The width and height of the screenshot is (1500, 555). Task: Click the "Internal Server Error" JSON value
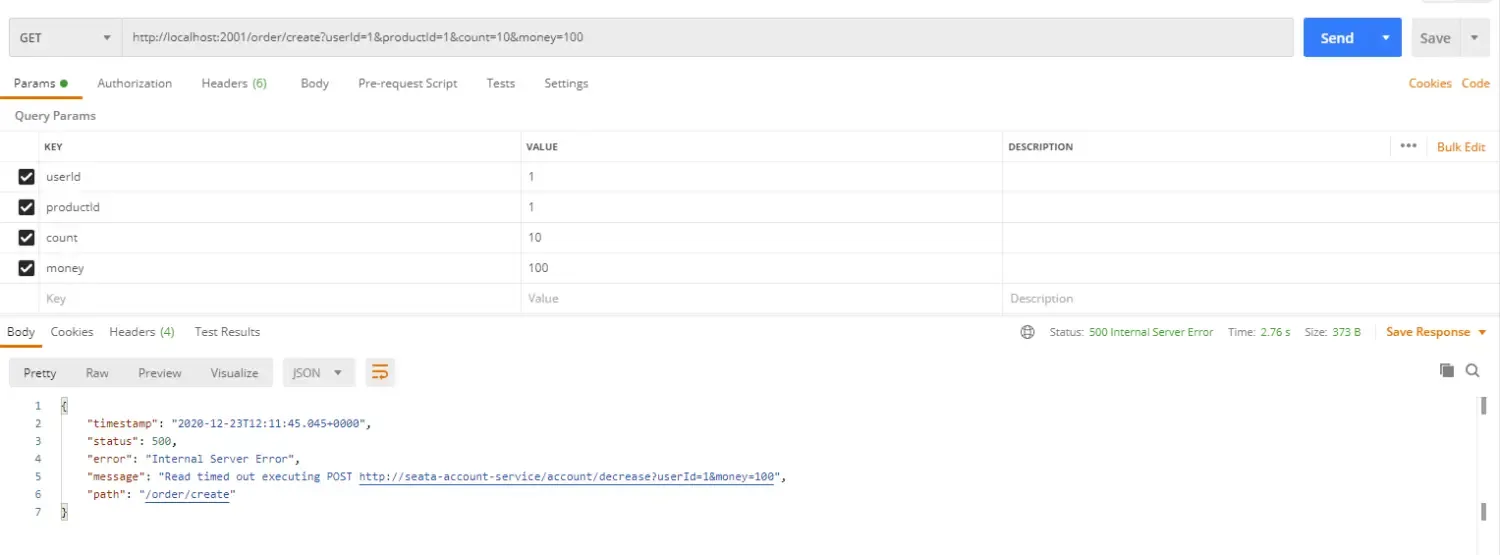click(x=221, y=459)
